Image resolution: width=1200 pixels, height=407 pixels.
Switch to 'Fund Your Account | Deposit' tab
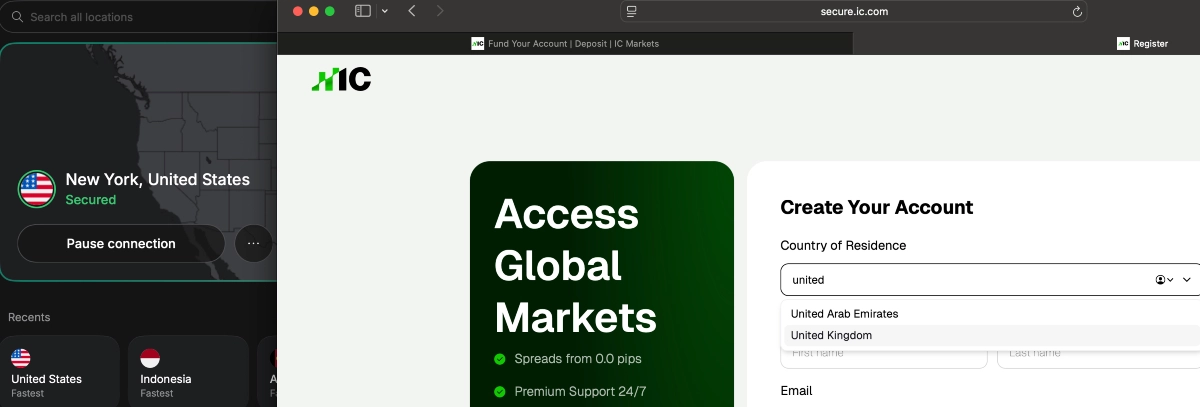point(565,43)
